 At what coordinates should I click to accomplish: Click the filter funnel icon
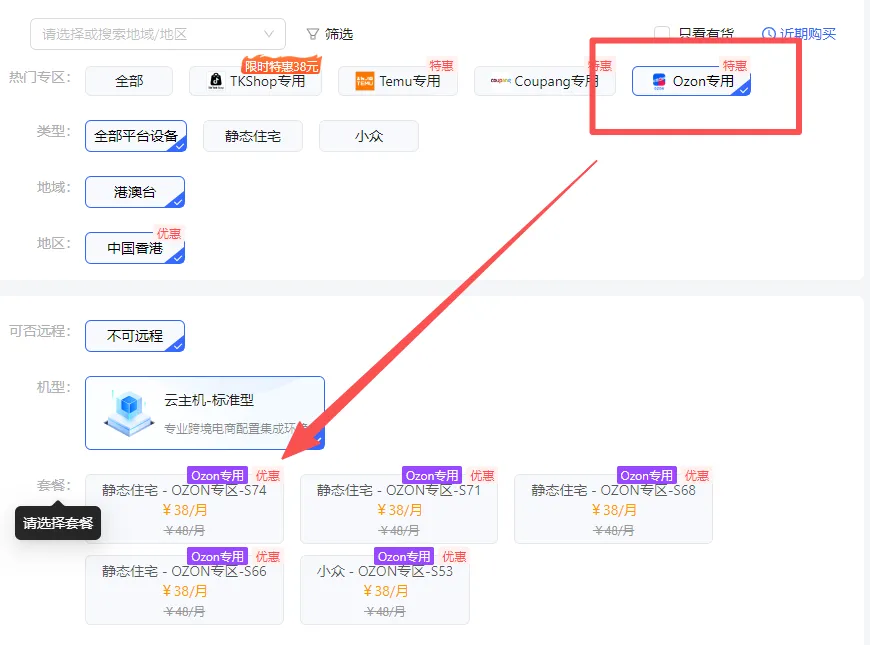pos(312,34)
